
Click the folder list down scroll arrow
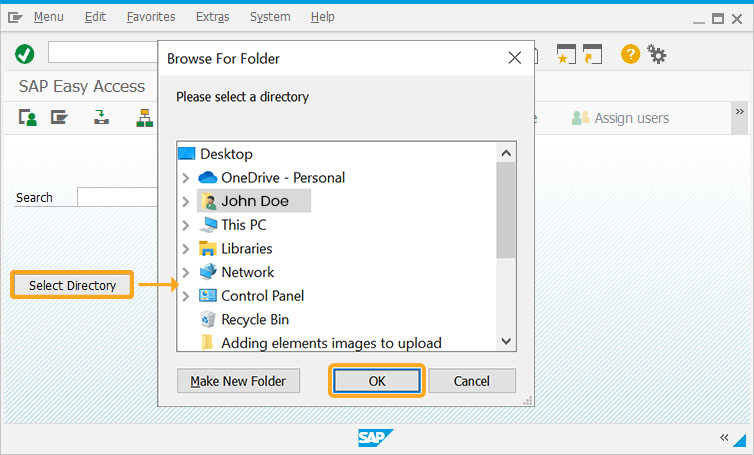pyautogui.click(x=506, y=341)
